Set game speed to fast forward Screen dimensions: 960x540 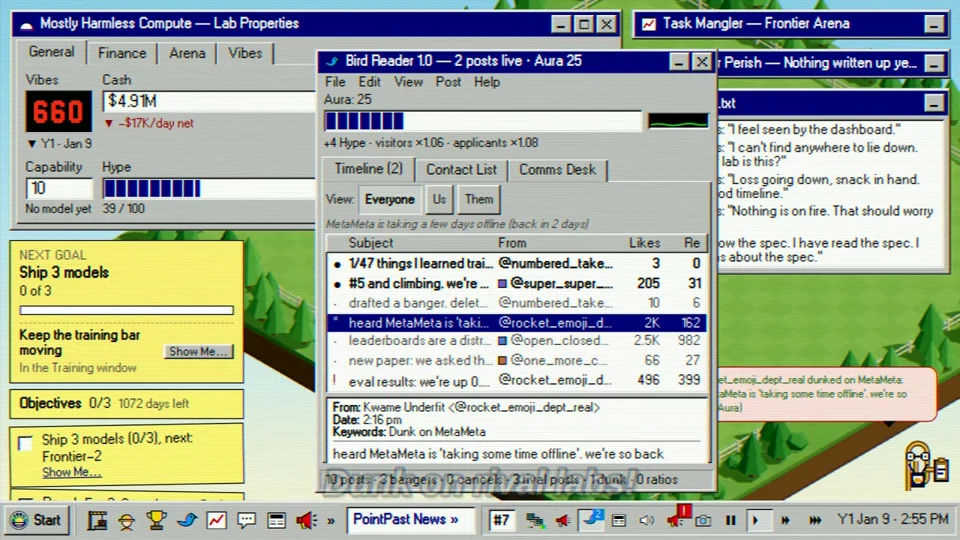[785, 520]
